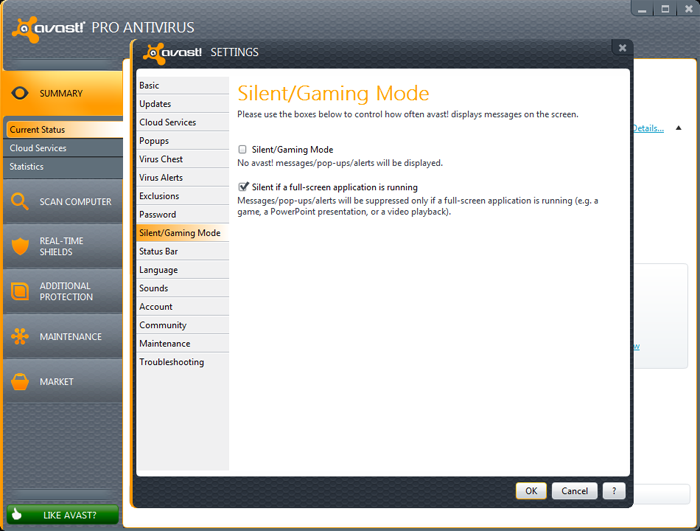700x531 pixels.
Task: Open the Basic settings tab
Action: (x=183, y=85)
